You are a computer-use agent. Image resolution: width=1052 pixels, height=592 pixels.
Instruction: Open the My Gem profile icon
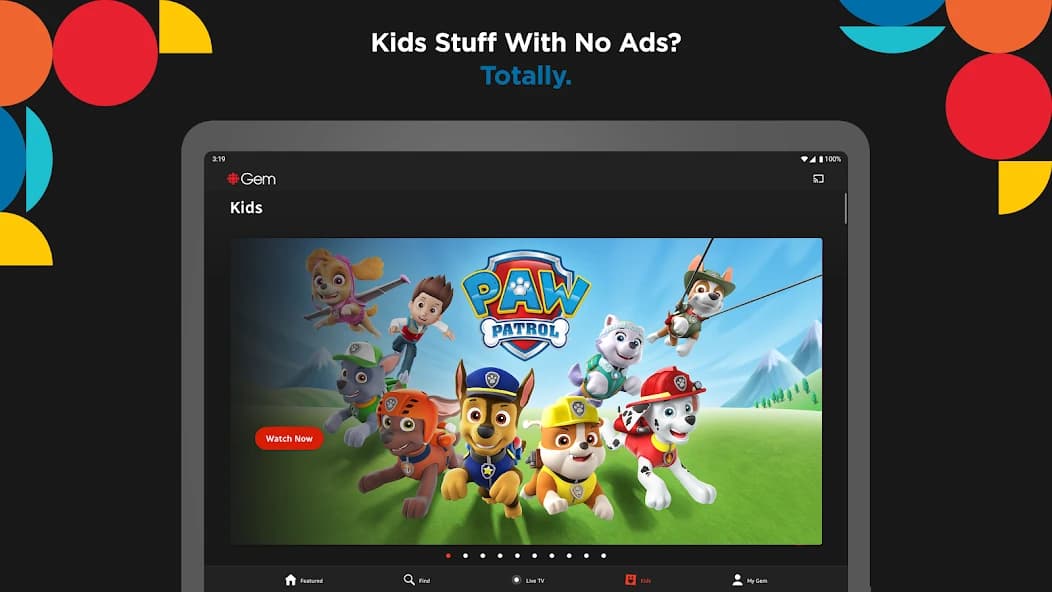coord(737,579)
